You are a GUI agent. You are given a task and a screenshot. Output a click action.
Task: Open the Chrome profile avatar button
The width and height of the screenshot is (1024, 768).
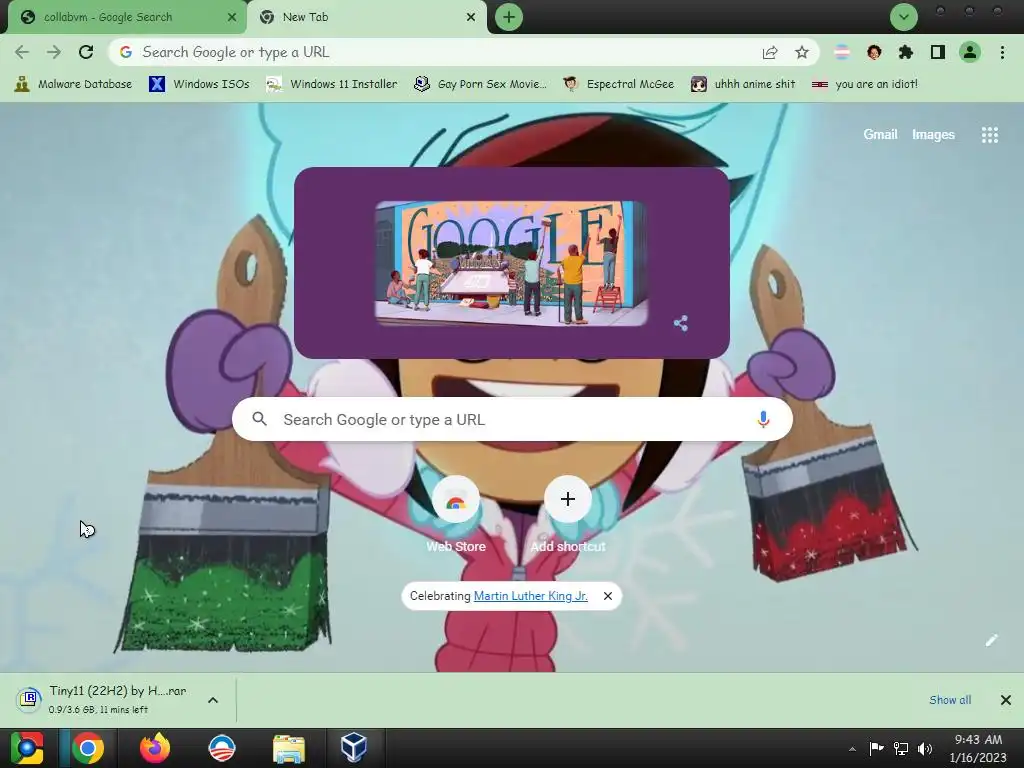click(x=970, y=52)
